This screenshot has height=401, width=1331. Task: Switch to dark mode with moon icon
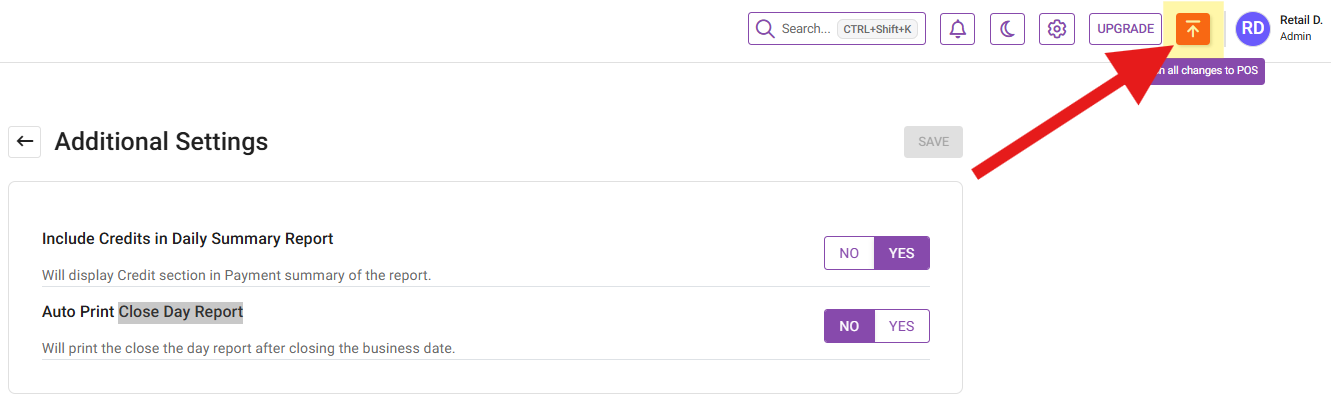click(1007, 29)
